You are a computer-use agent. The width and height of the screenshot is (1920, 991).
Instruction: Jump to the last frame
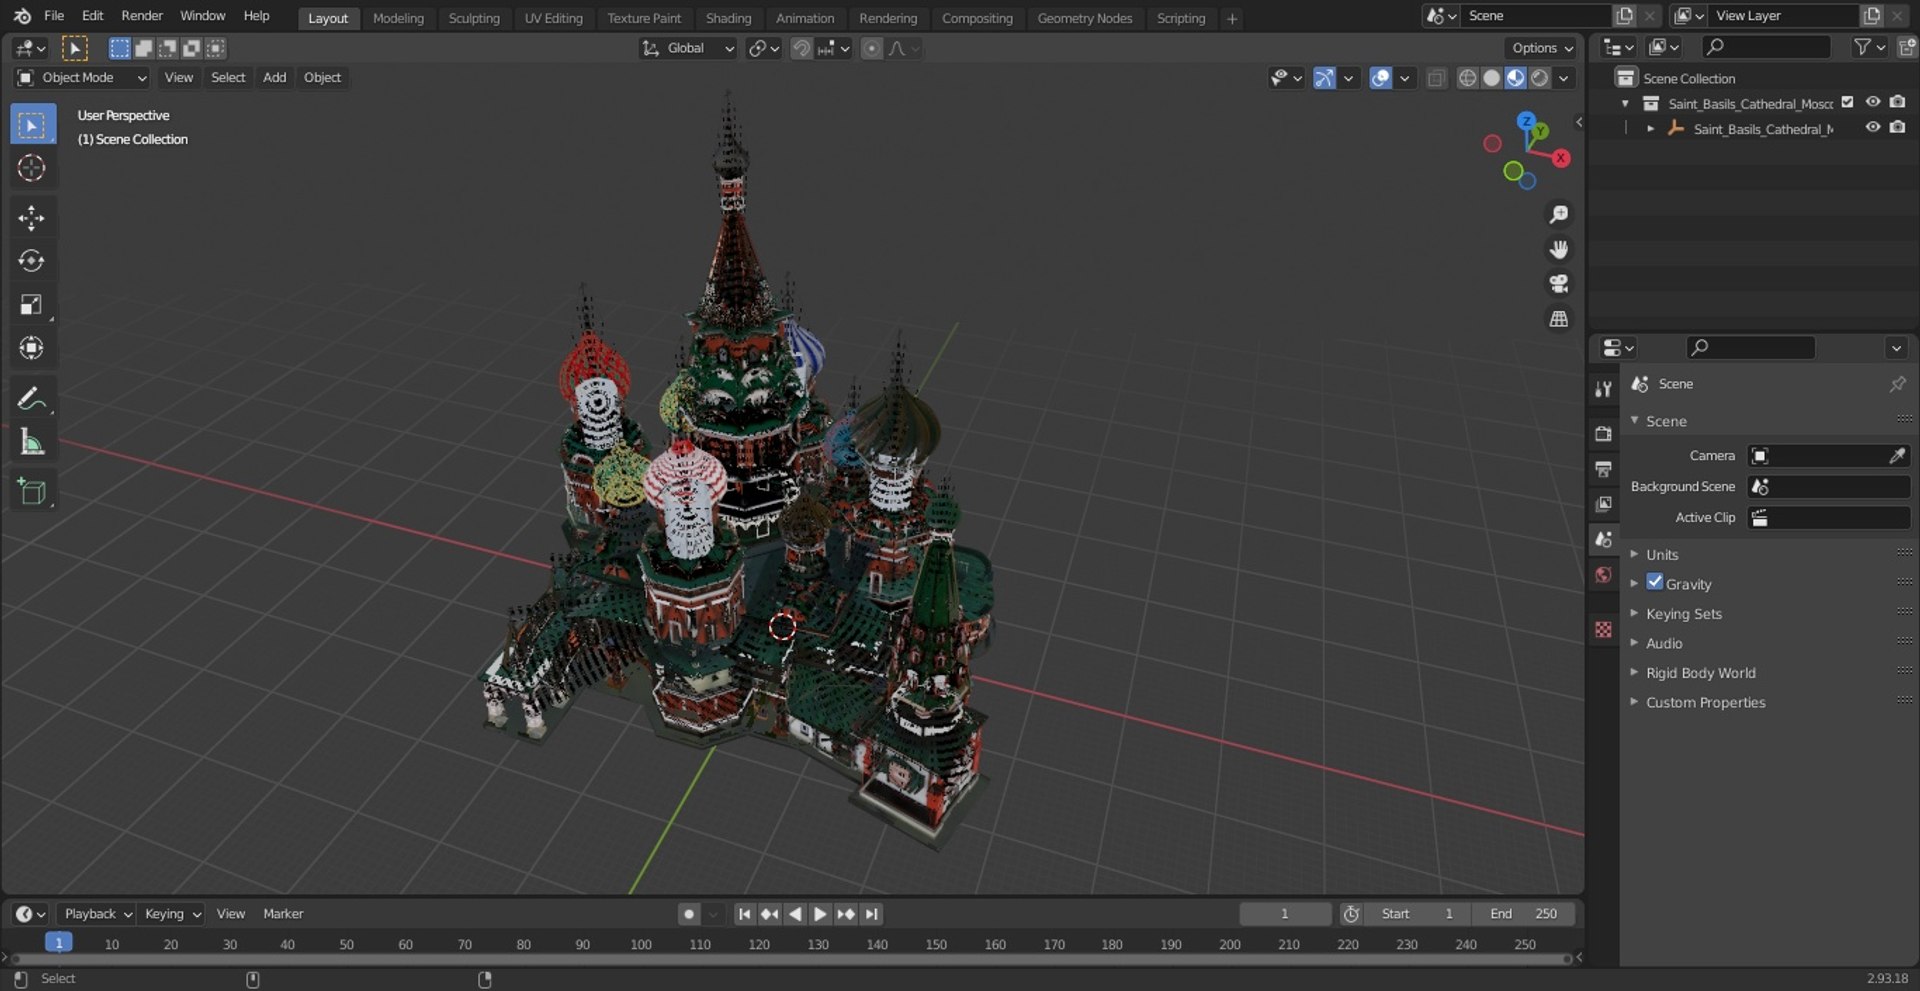tap(872, 914)
